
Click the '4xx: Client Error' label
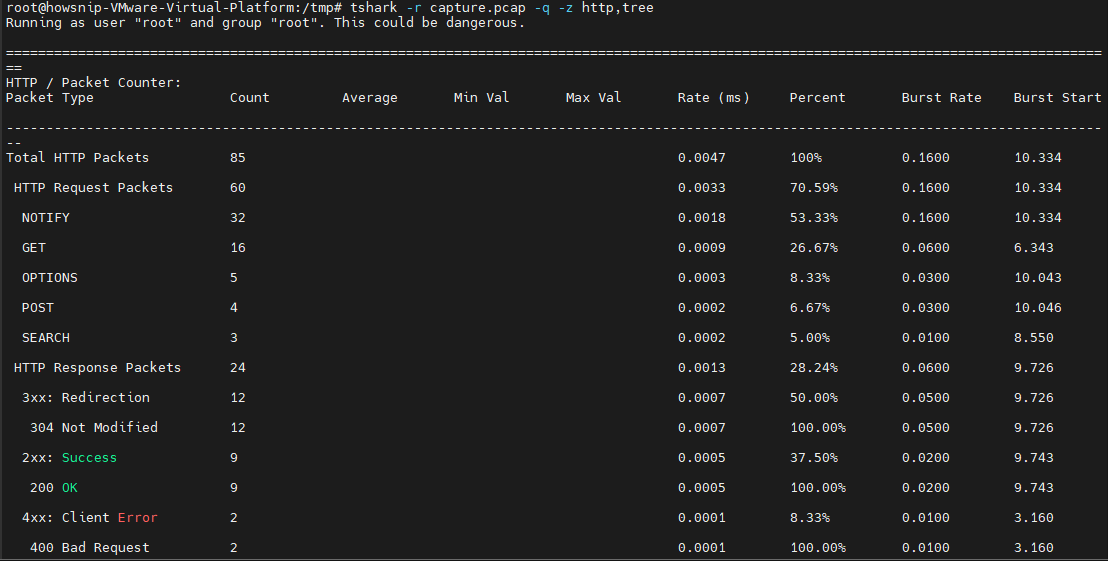90,517
